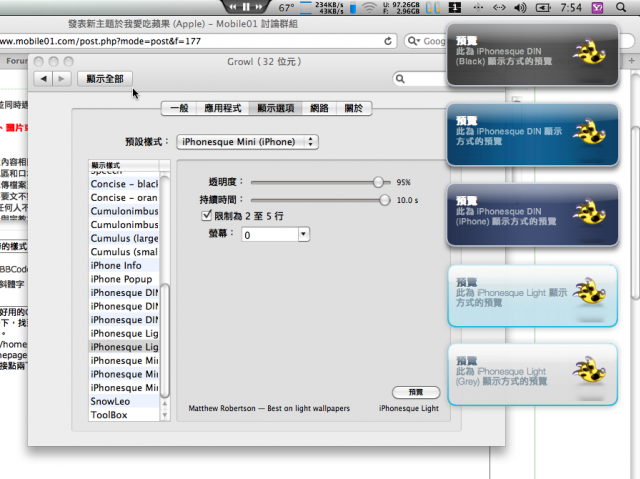
Task: Go back in the Growl preferences window
Action: [x=44, y=79]
